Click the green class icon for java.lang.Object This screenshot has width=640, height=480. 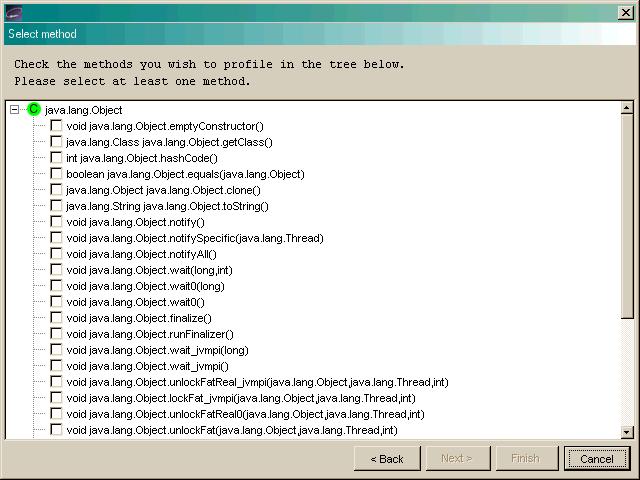(x=34, y=109)
